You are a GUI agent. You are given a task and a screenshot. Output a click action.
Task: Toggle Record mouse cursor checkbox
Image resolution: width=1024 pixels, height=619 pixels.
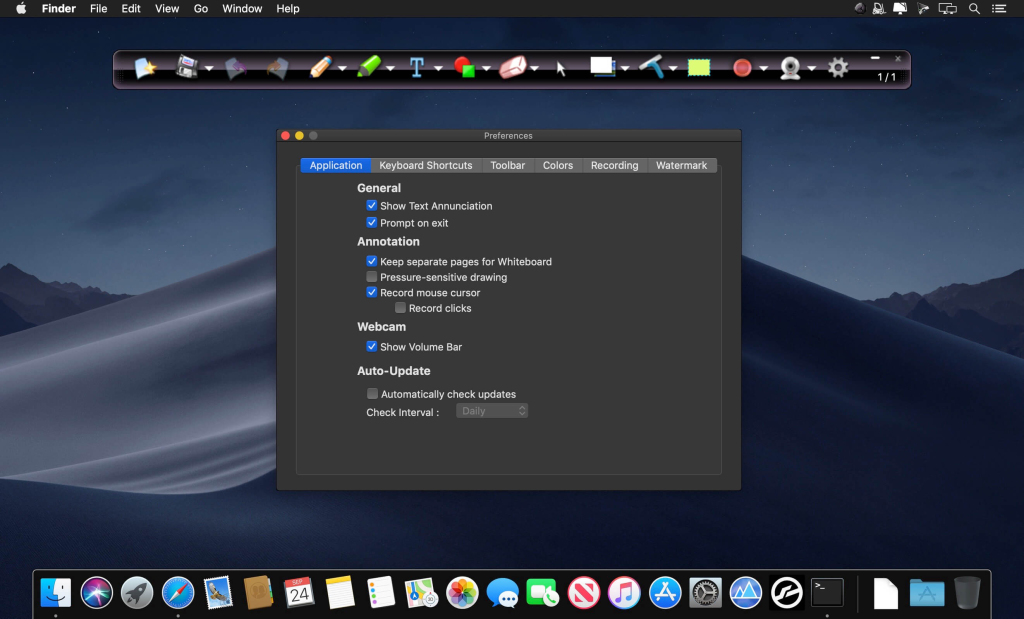372,293
